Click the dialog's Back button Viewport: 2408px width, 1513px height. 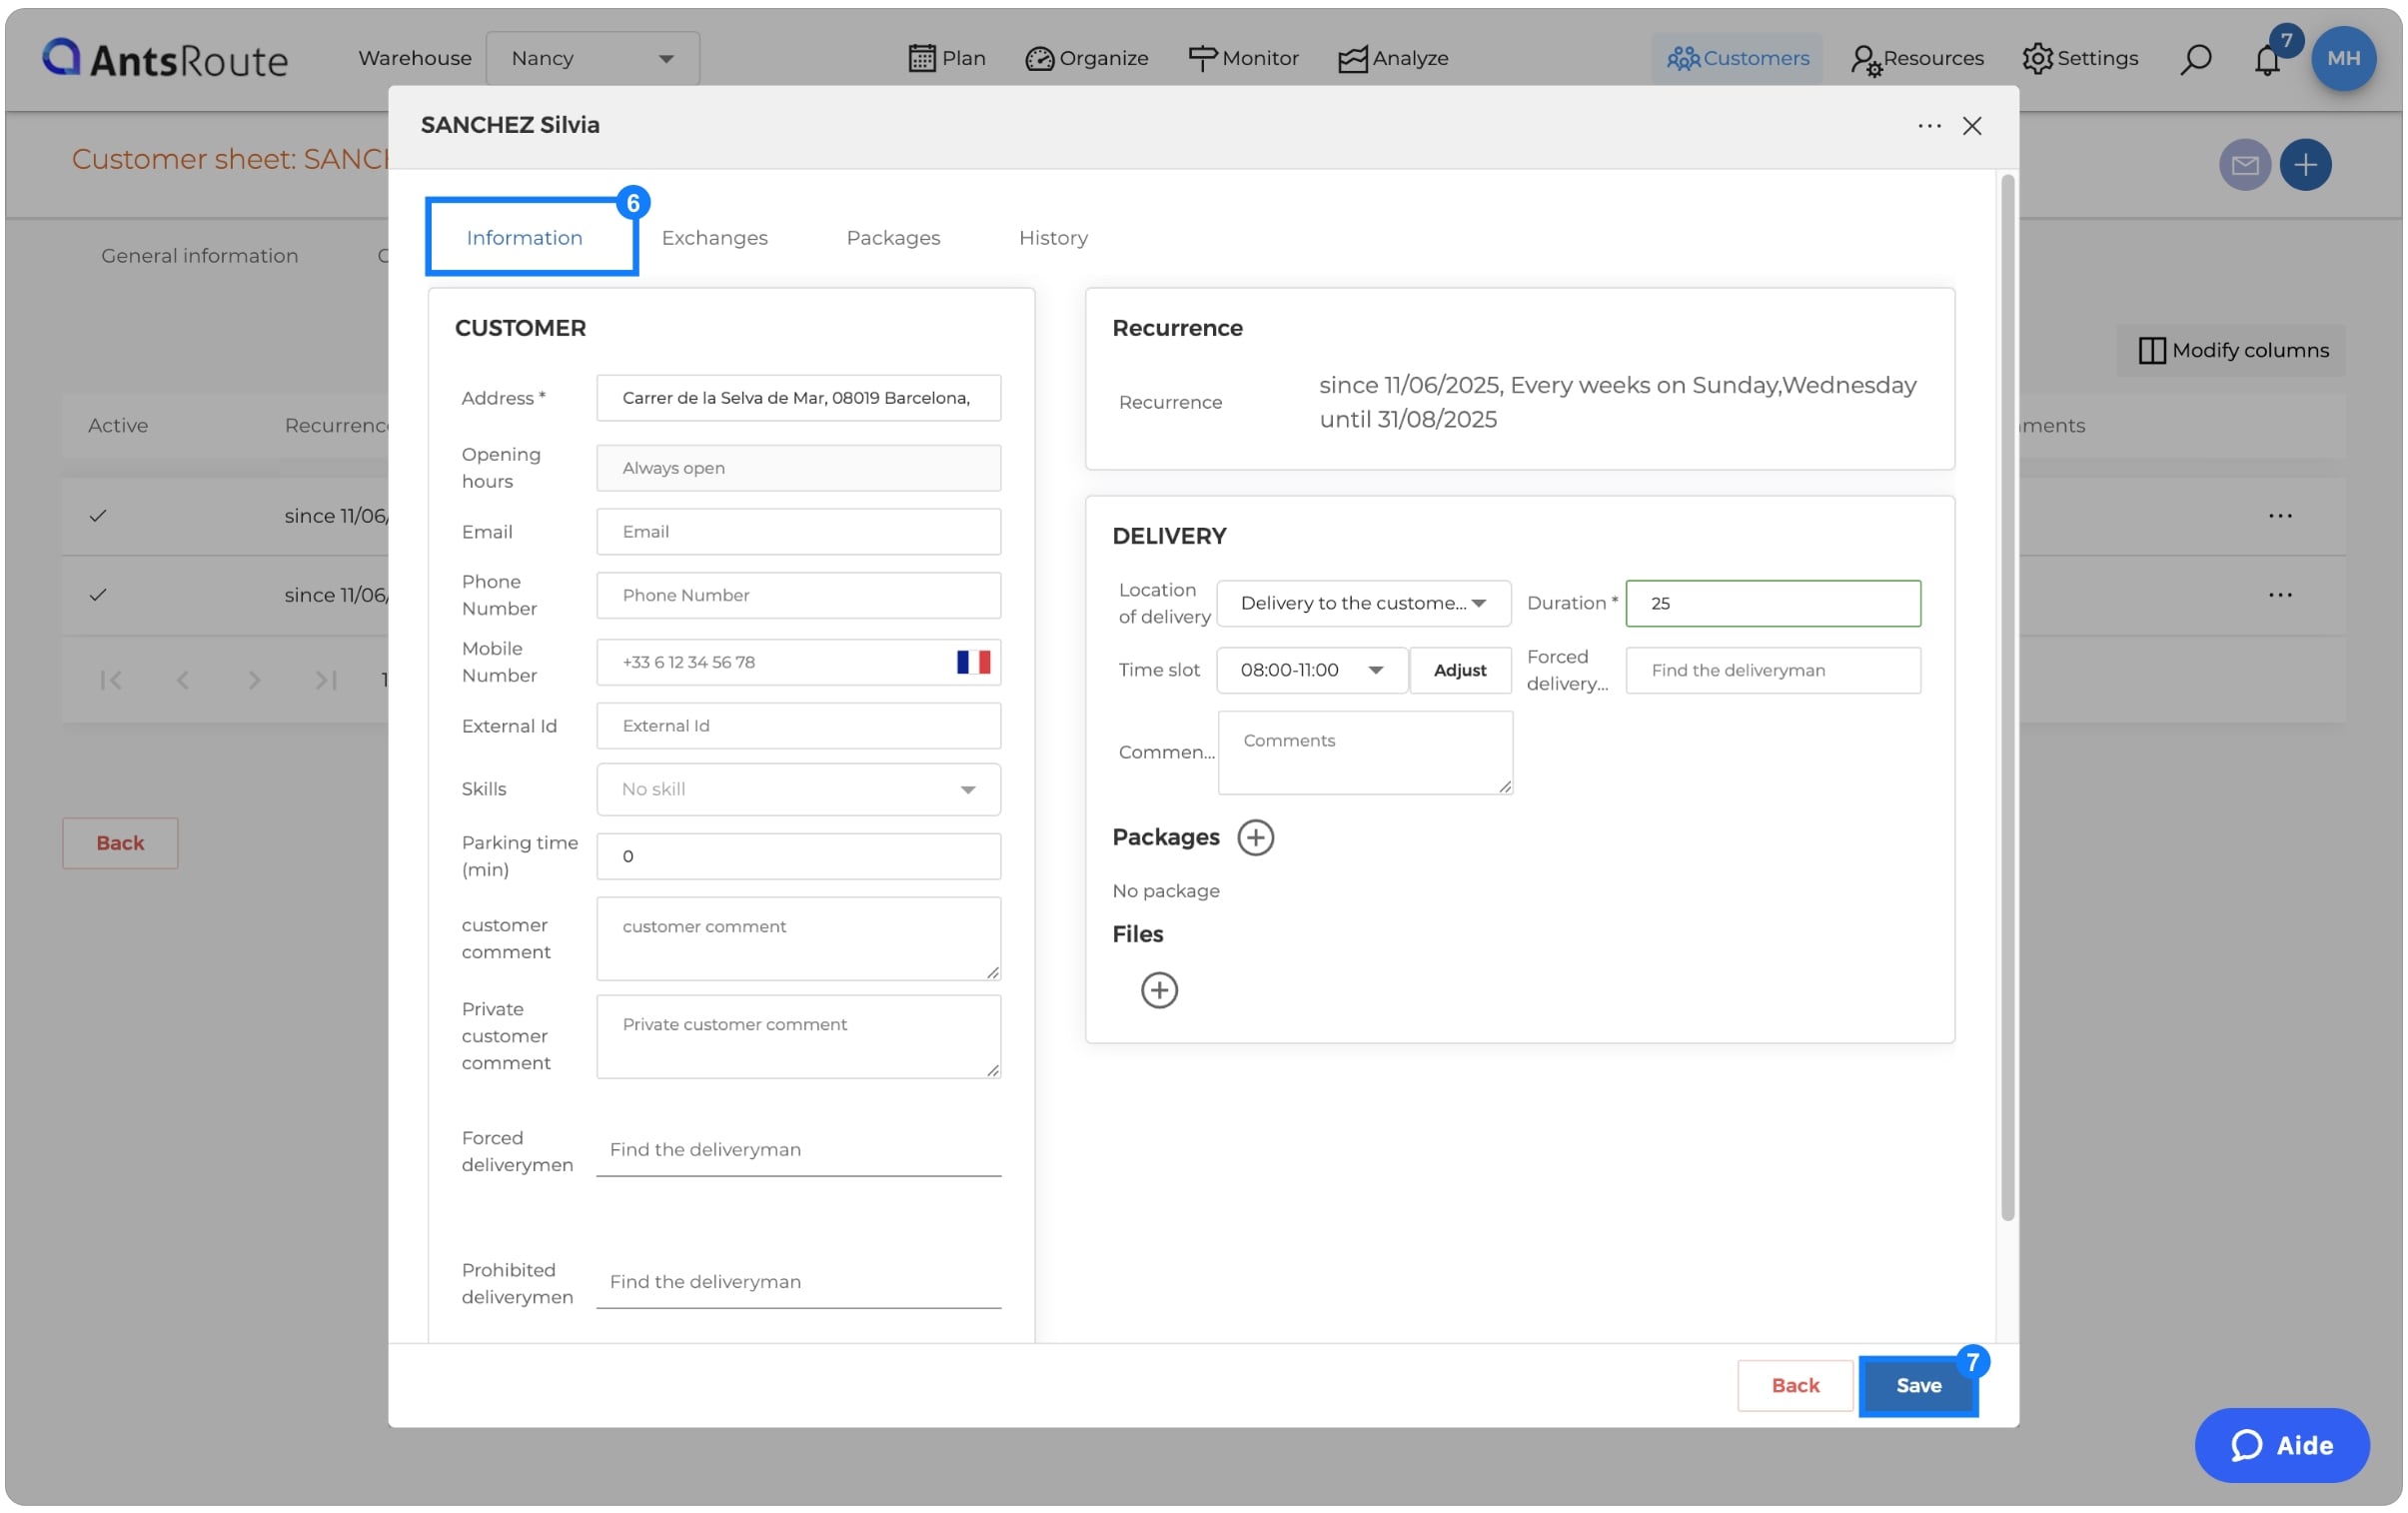(x=1794, y=1385)
